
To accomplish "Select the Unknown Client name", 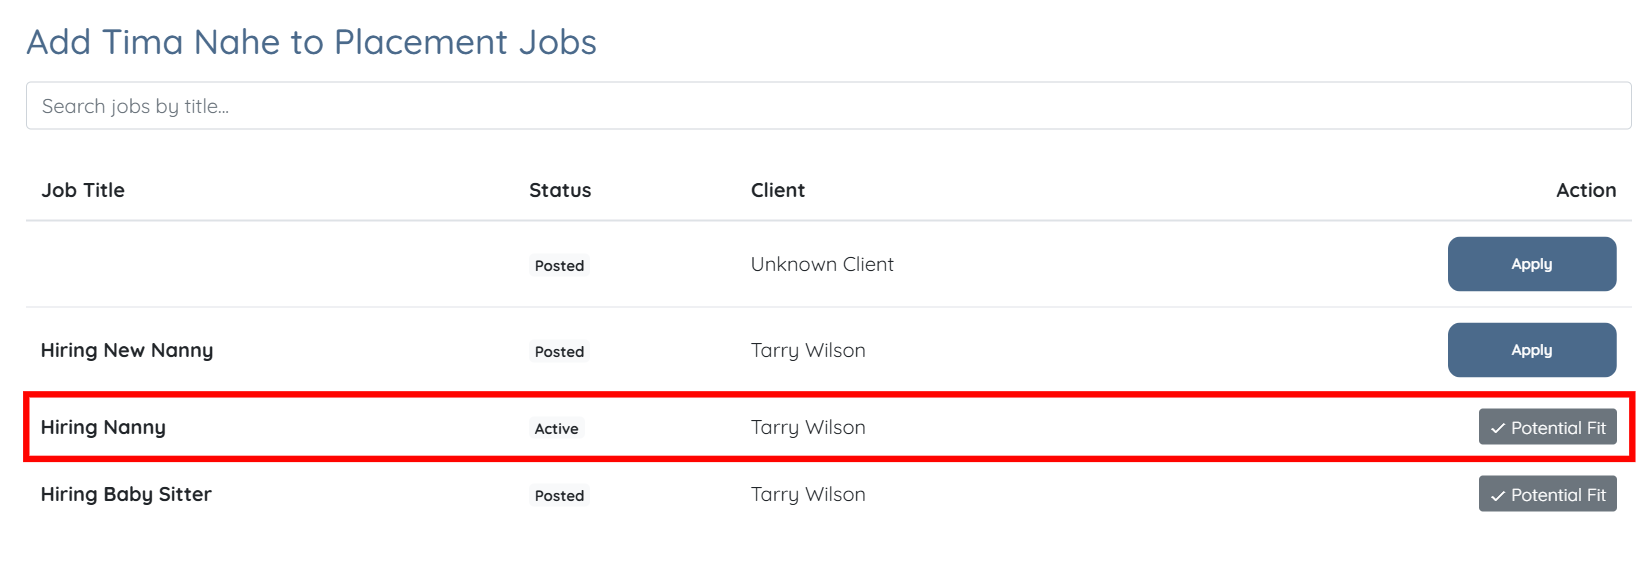I will point(822,264).
